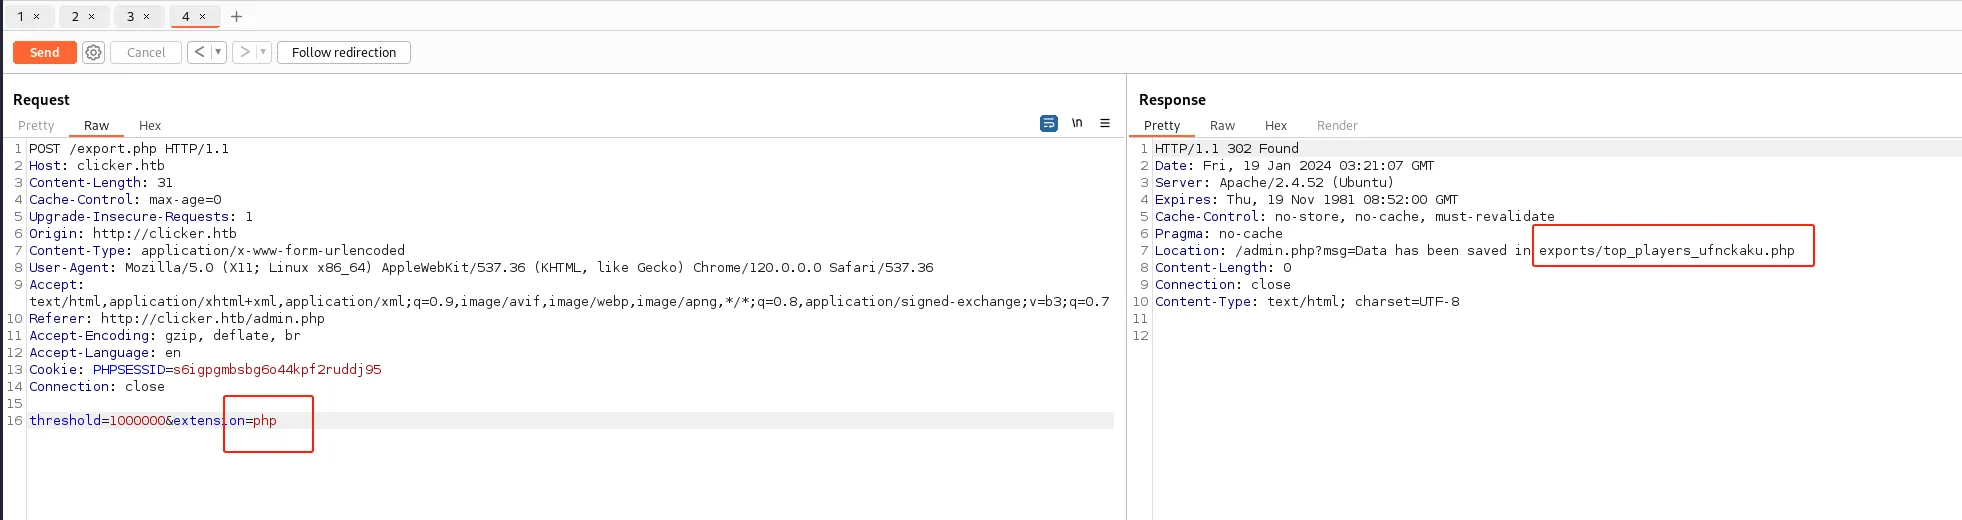1962x520 pixels.
Task: Expand the back history dropdown arrow
Action: [x=218, y=52]
